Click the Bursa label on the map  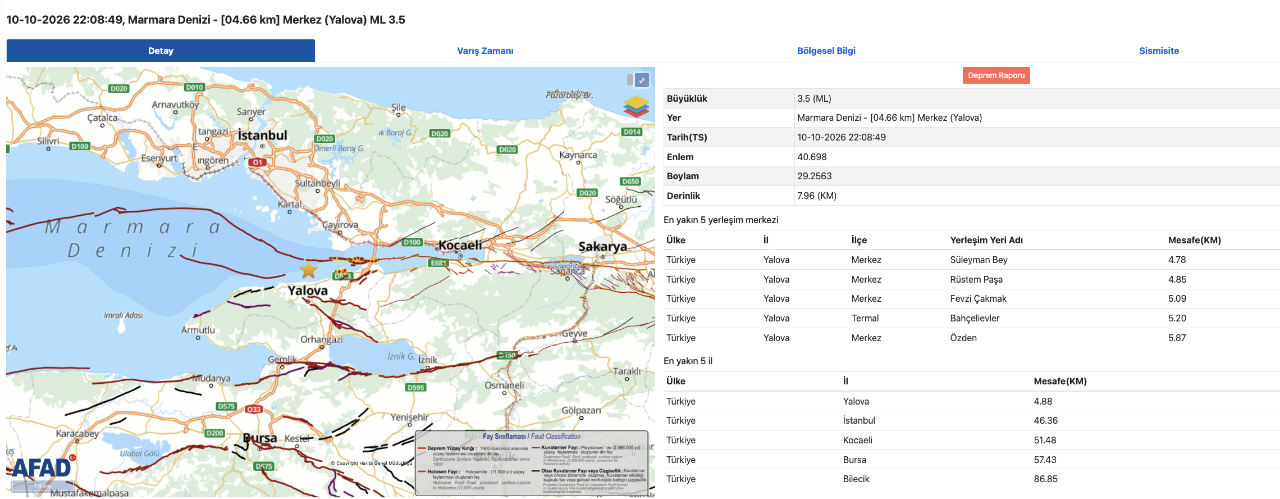click(259, 438)
